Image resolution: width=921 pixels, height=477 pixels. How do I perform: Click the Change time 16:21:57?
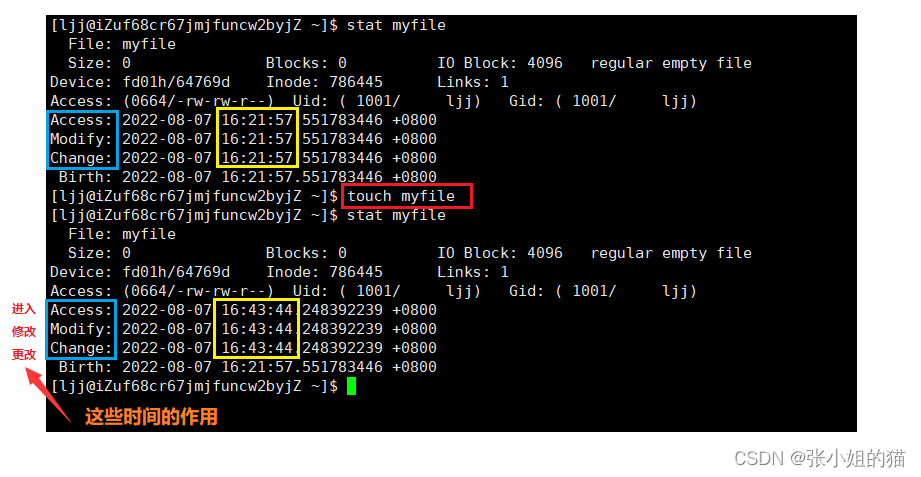click(x=257, y=158)
